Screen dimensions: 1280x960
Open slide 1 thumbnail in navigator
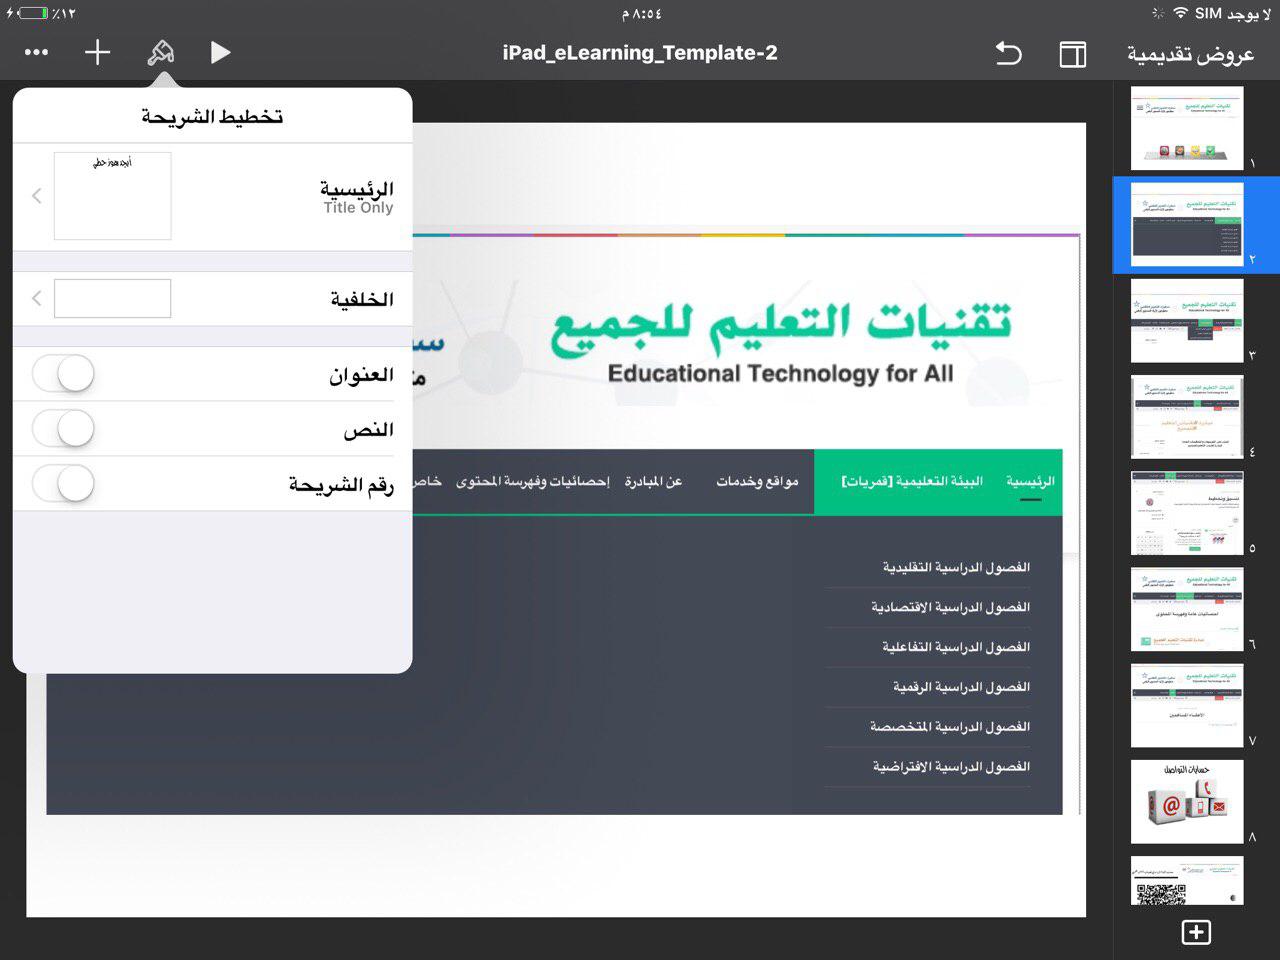pyautogui.click(x=1187, y=128)
